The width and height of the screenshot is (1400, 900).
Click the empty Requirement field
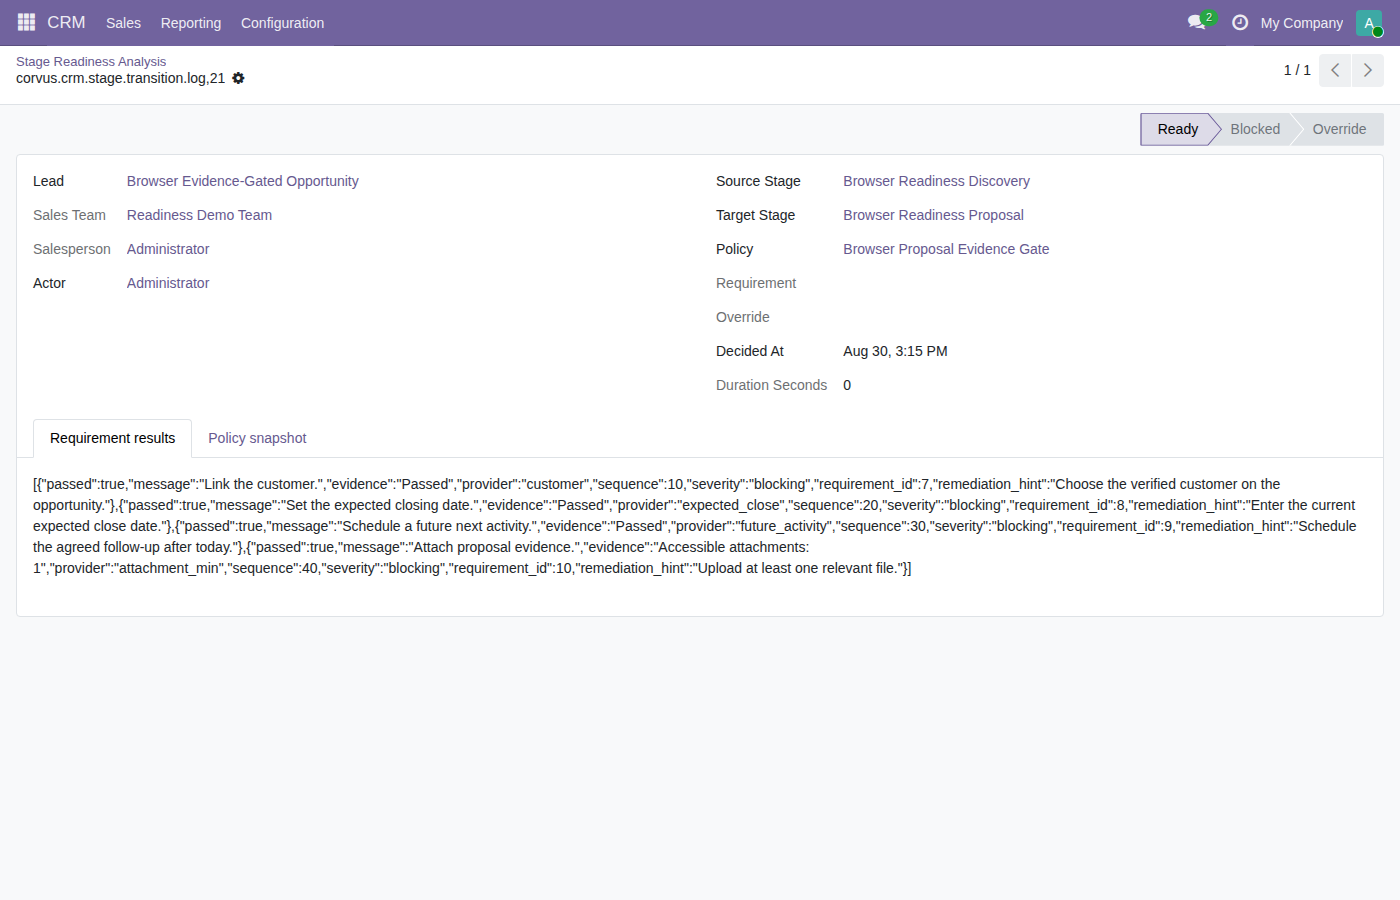point(1105,283)
